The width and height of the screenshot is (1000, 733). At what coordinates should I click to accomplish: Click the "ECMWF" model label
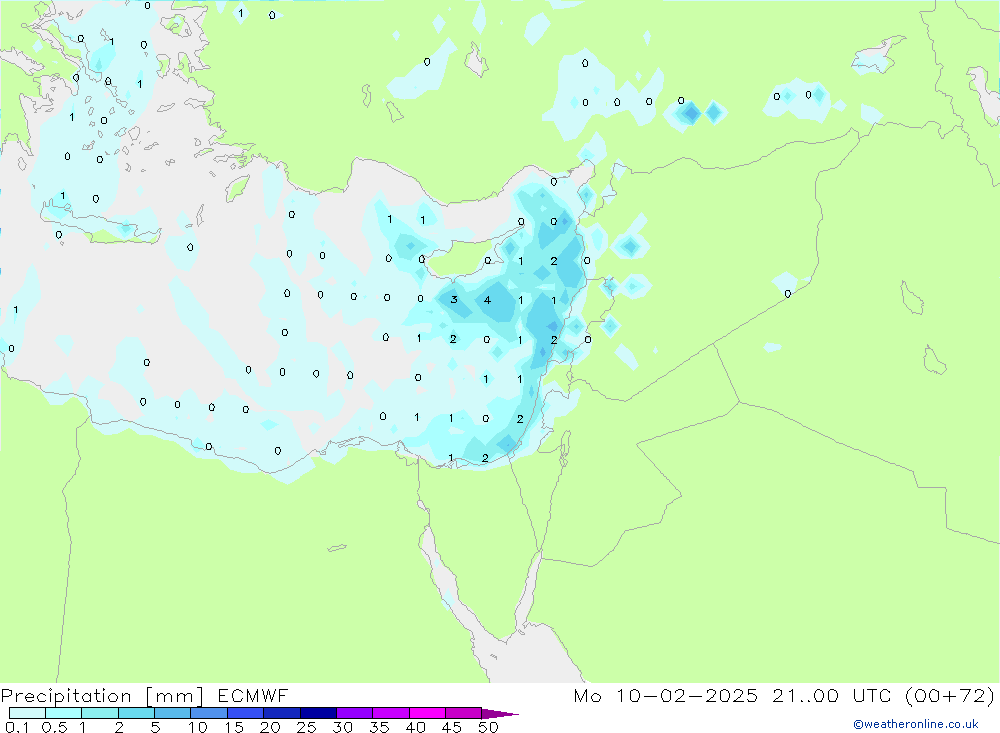point(253,696)
